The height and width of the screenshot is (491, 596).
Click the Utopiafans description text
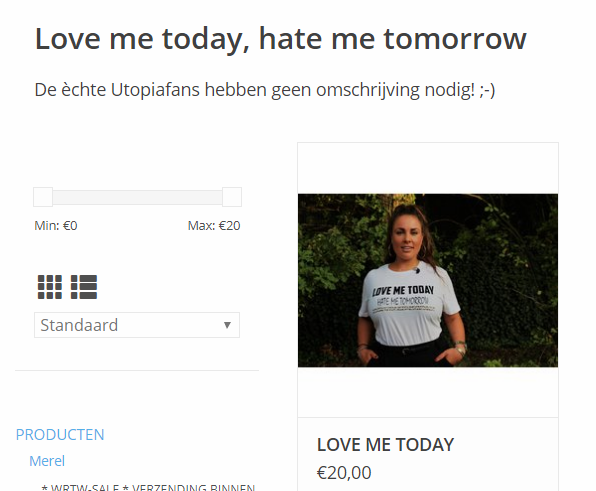(x=265, y=90)
